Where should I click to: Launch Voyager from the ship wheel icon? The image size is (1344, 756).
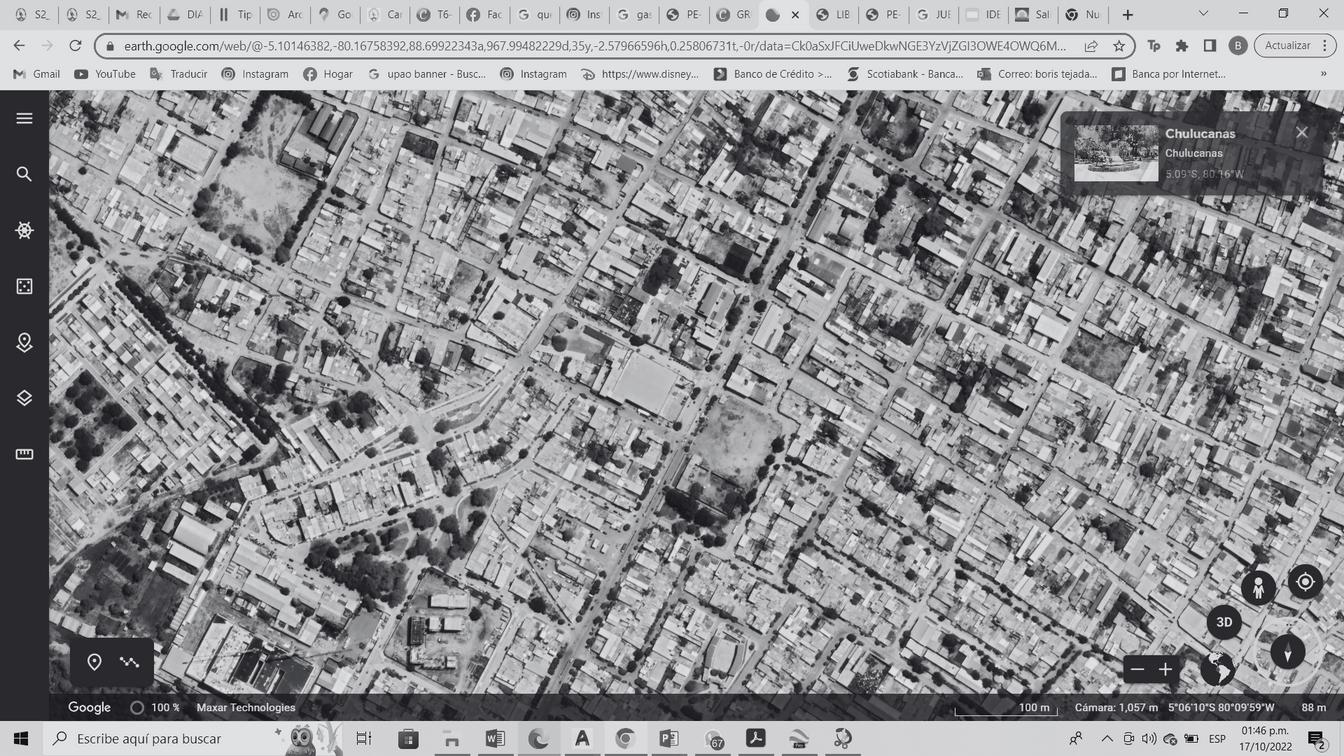[x=24, y=230]
